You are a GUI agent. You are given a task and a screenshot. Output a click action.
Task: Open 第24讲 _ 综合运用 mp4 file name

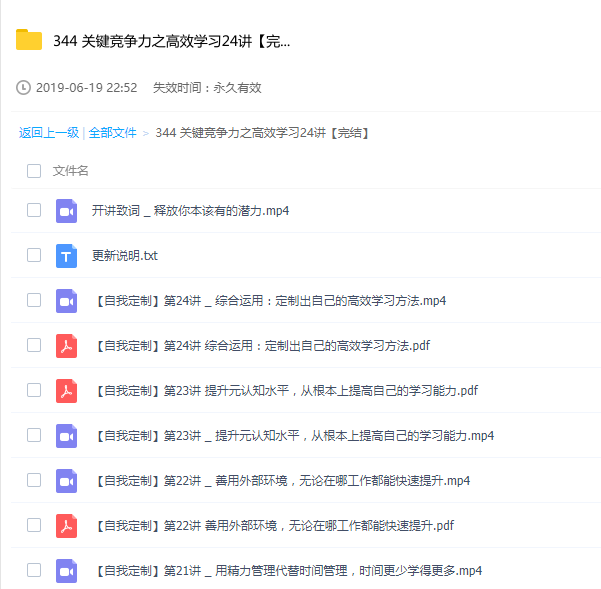[269, 301]
